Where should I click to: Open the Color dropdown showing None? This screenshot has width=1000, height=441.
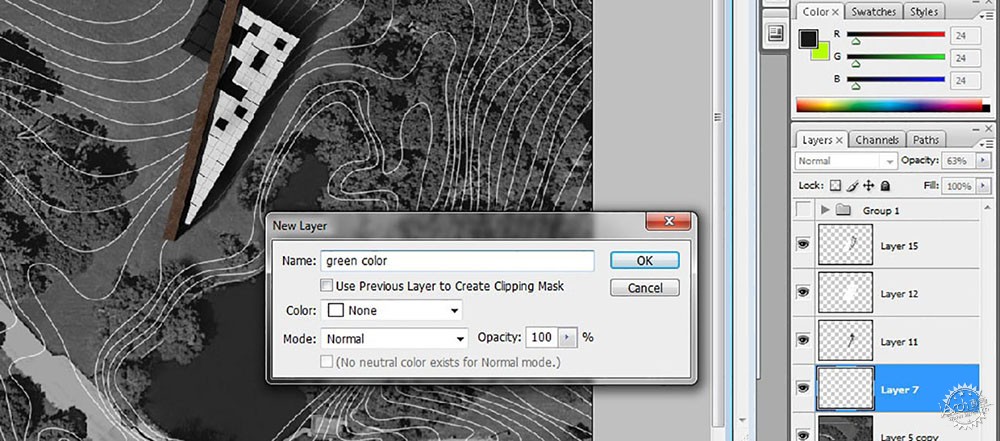pos(392,311)
